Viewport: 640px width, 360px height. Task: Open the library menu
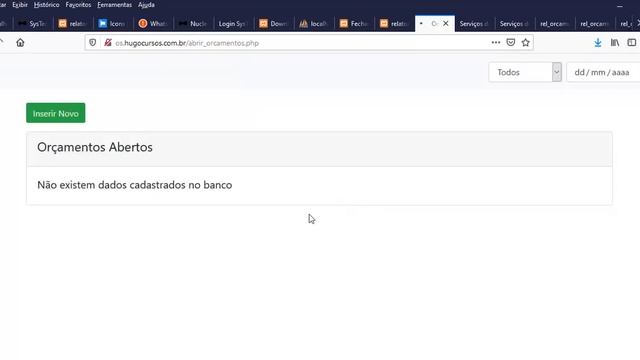[x=615, y=42]
